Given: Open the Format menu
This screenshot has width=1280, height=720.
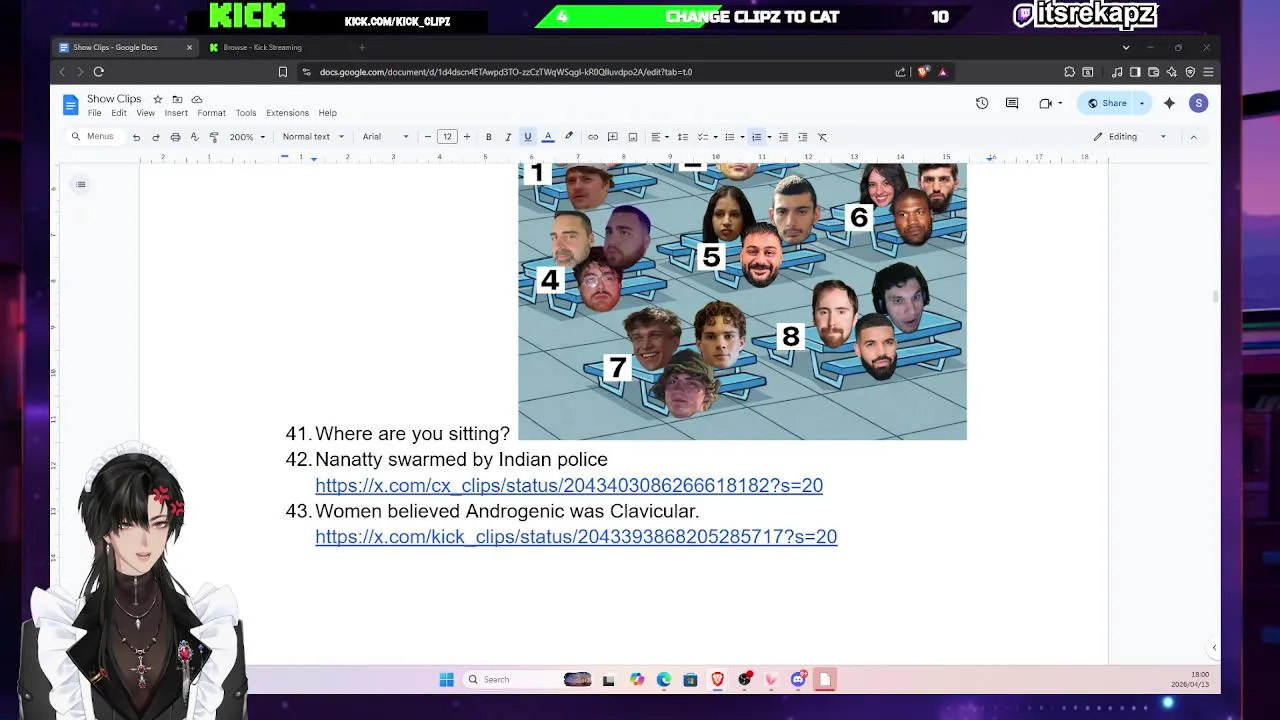Looking at the screenshot, I should point(211,113).
